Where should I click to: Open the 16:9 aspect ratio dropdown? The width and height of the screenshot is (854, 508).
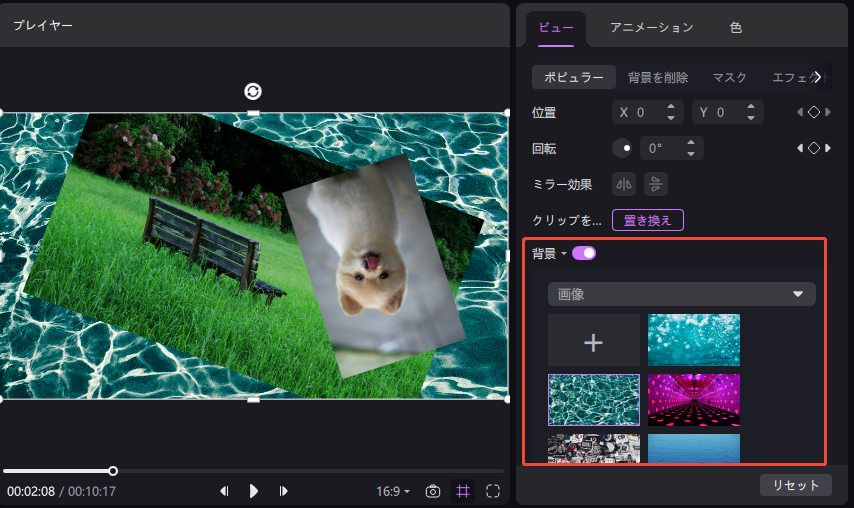click(393, 491)
